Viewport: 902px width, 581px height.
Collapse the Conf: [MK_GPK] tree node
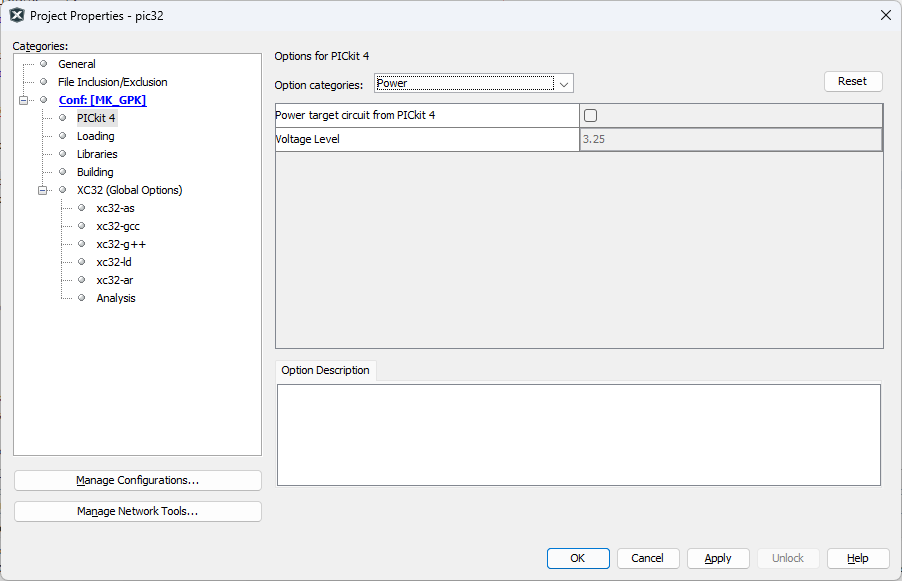pos(23,100)
